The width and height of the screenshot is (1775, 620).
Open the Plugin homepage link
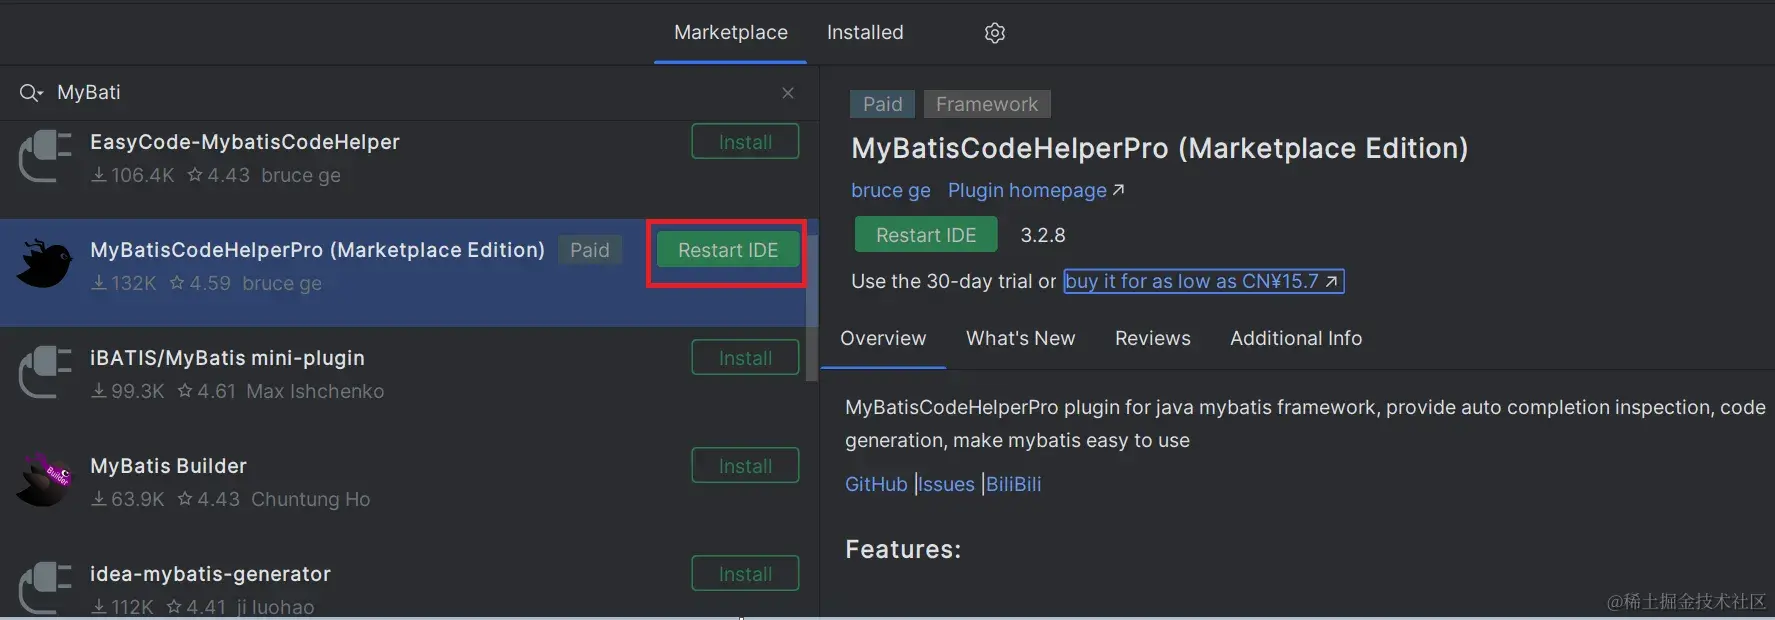click(1036, 190)
